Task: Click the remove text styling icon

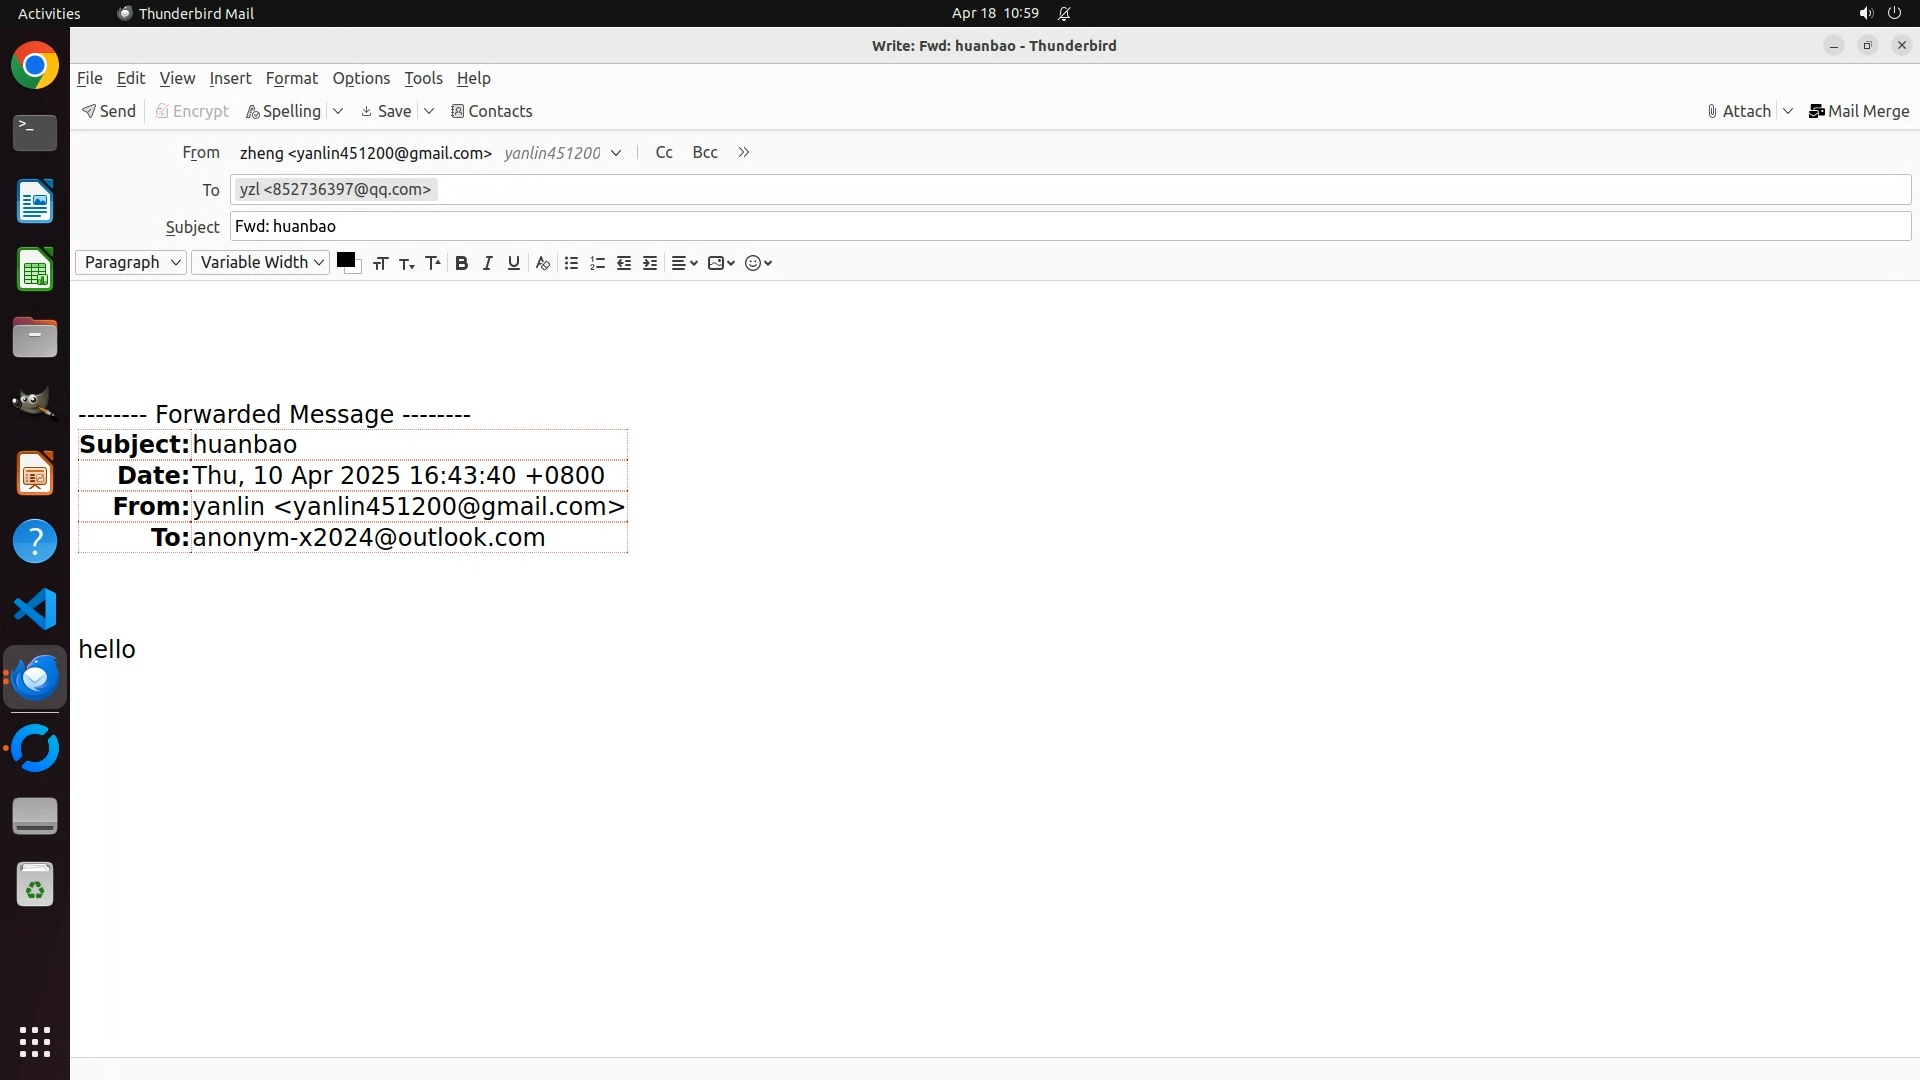Action: [542, 263]
